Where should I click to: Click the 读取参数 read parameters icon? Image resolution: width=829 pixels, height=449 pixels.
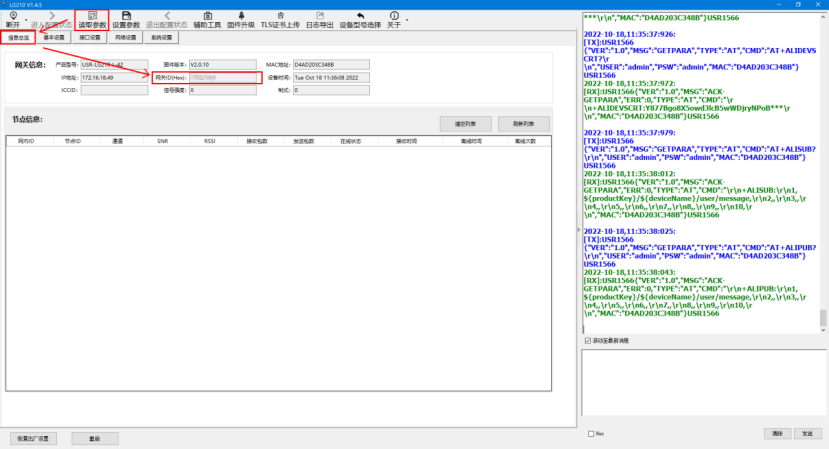[92, 19]
